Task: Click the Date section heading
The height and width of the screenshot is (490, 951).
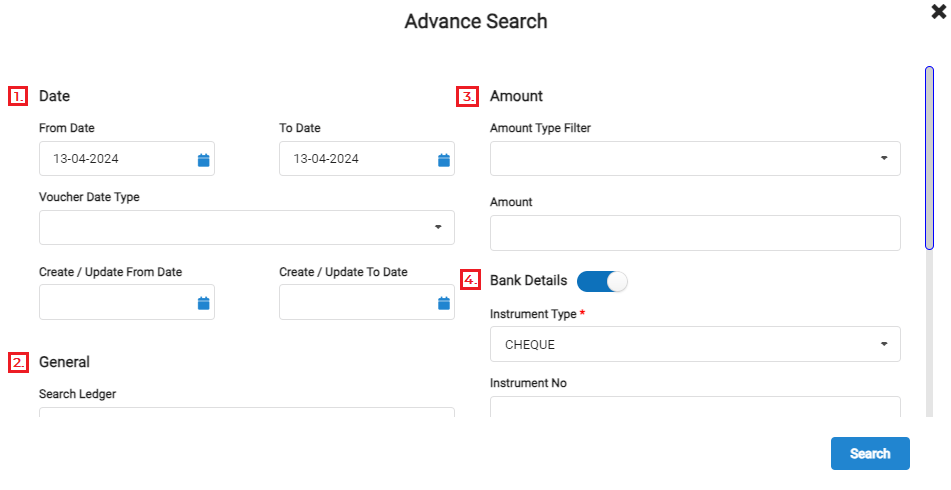Action: (55, 96)
